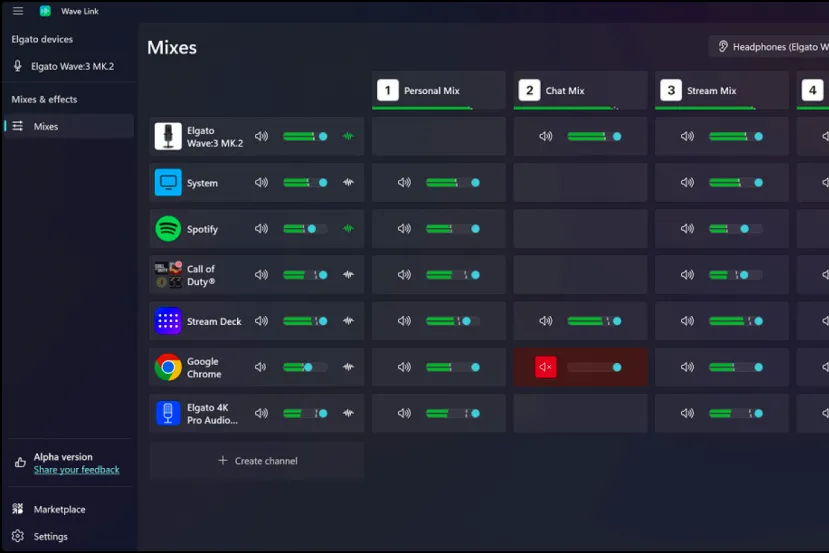Mute the Google Chrome channel master
Image resolution: width=829 pixels, height=553 pixels.
coord(261,367)
